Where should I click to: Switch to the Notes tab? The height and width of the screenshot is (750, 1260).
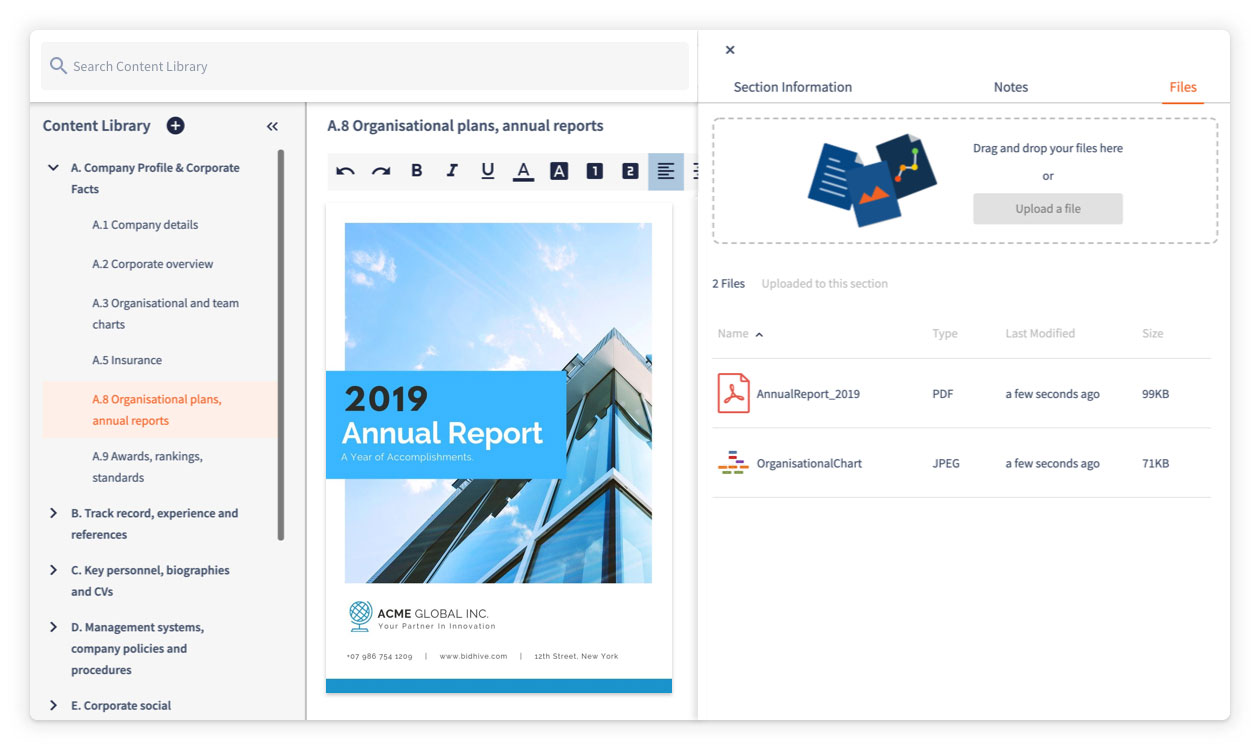pyautogui.click(x=1011, y=87)
